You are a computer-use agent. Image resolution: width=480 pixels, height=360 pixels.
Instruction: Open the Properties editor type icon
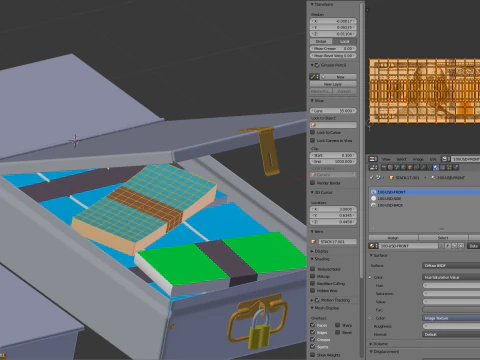(374, 167)
